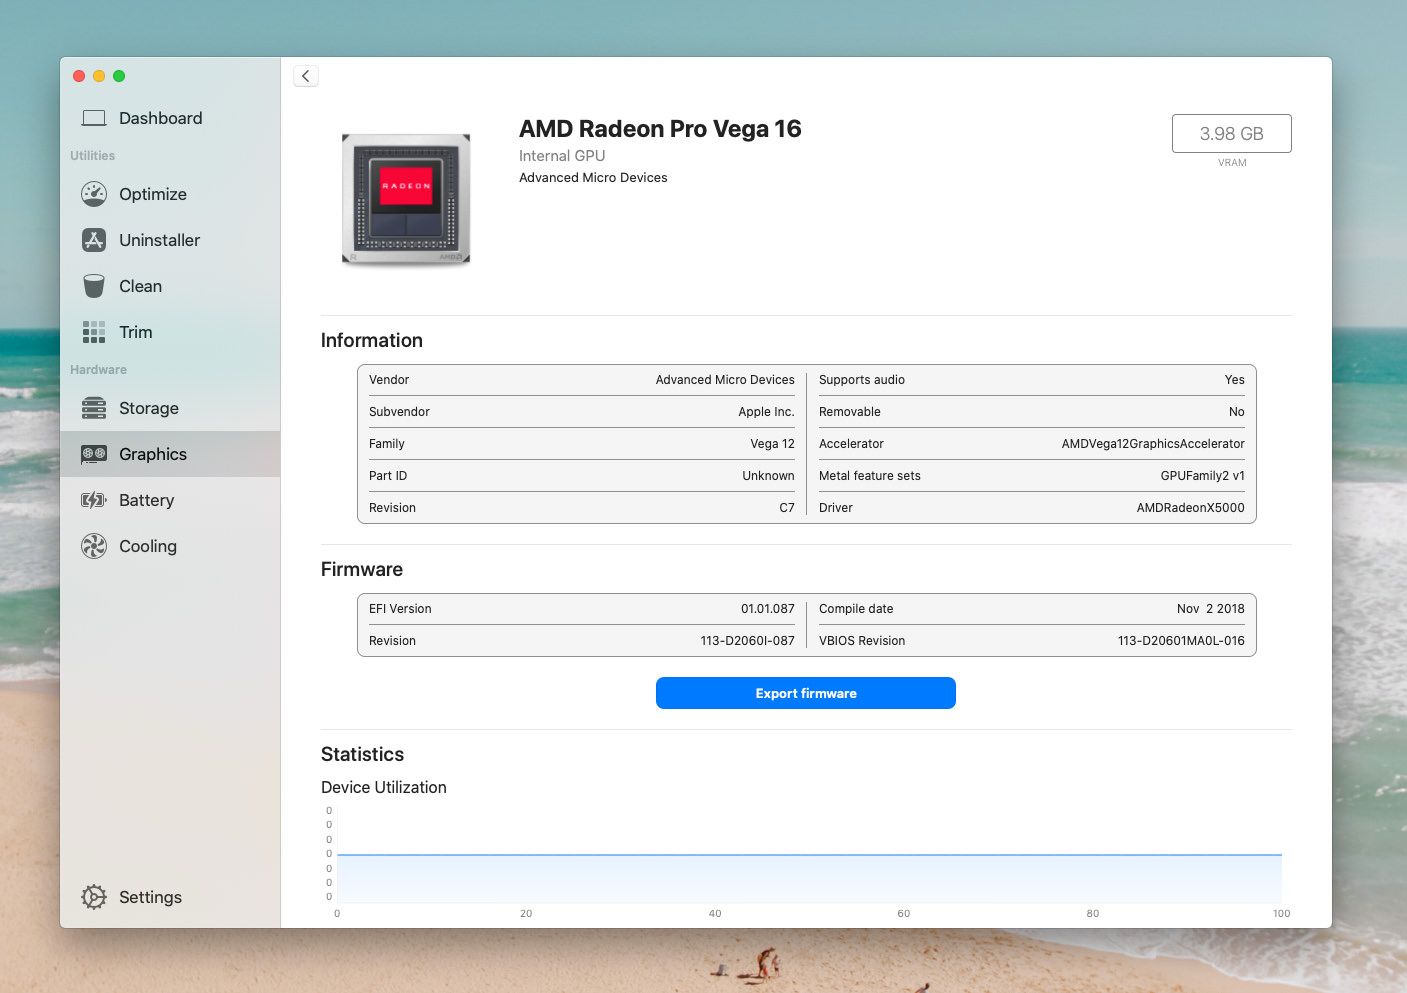This screenshot has height=993, width=1407.
Task: Select Storage under Hardware
Action: [x=149, y=408]
